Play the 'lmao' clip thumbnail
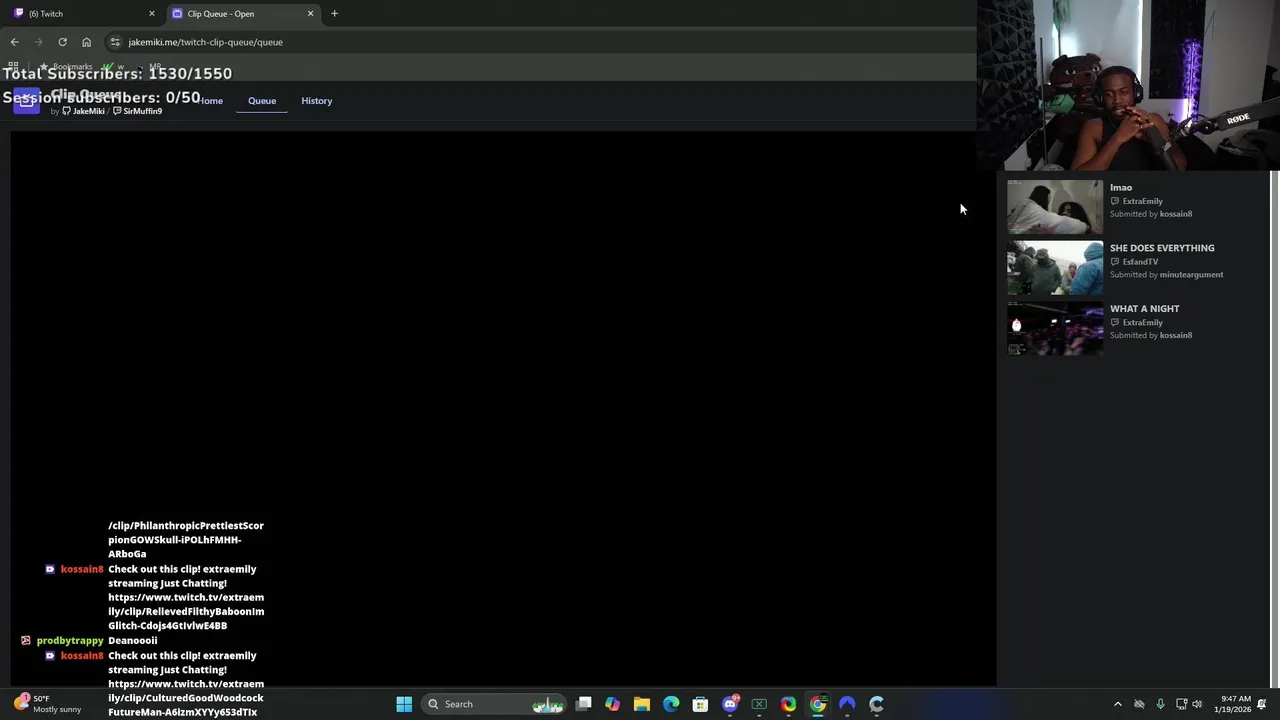Screen dimensions: 1280x720 coord(1055,207)
